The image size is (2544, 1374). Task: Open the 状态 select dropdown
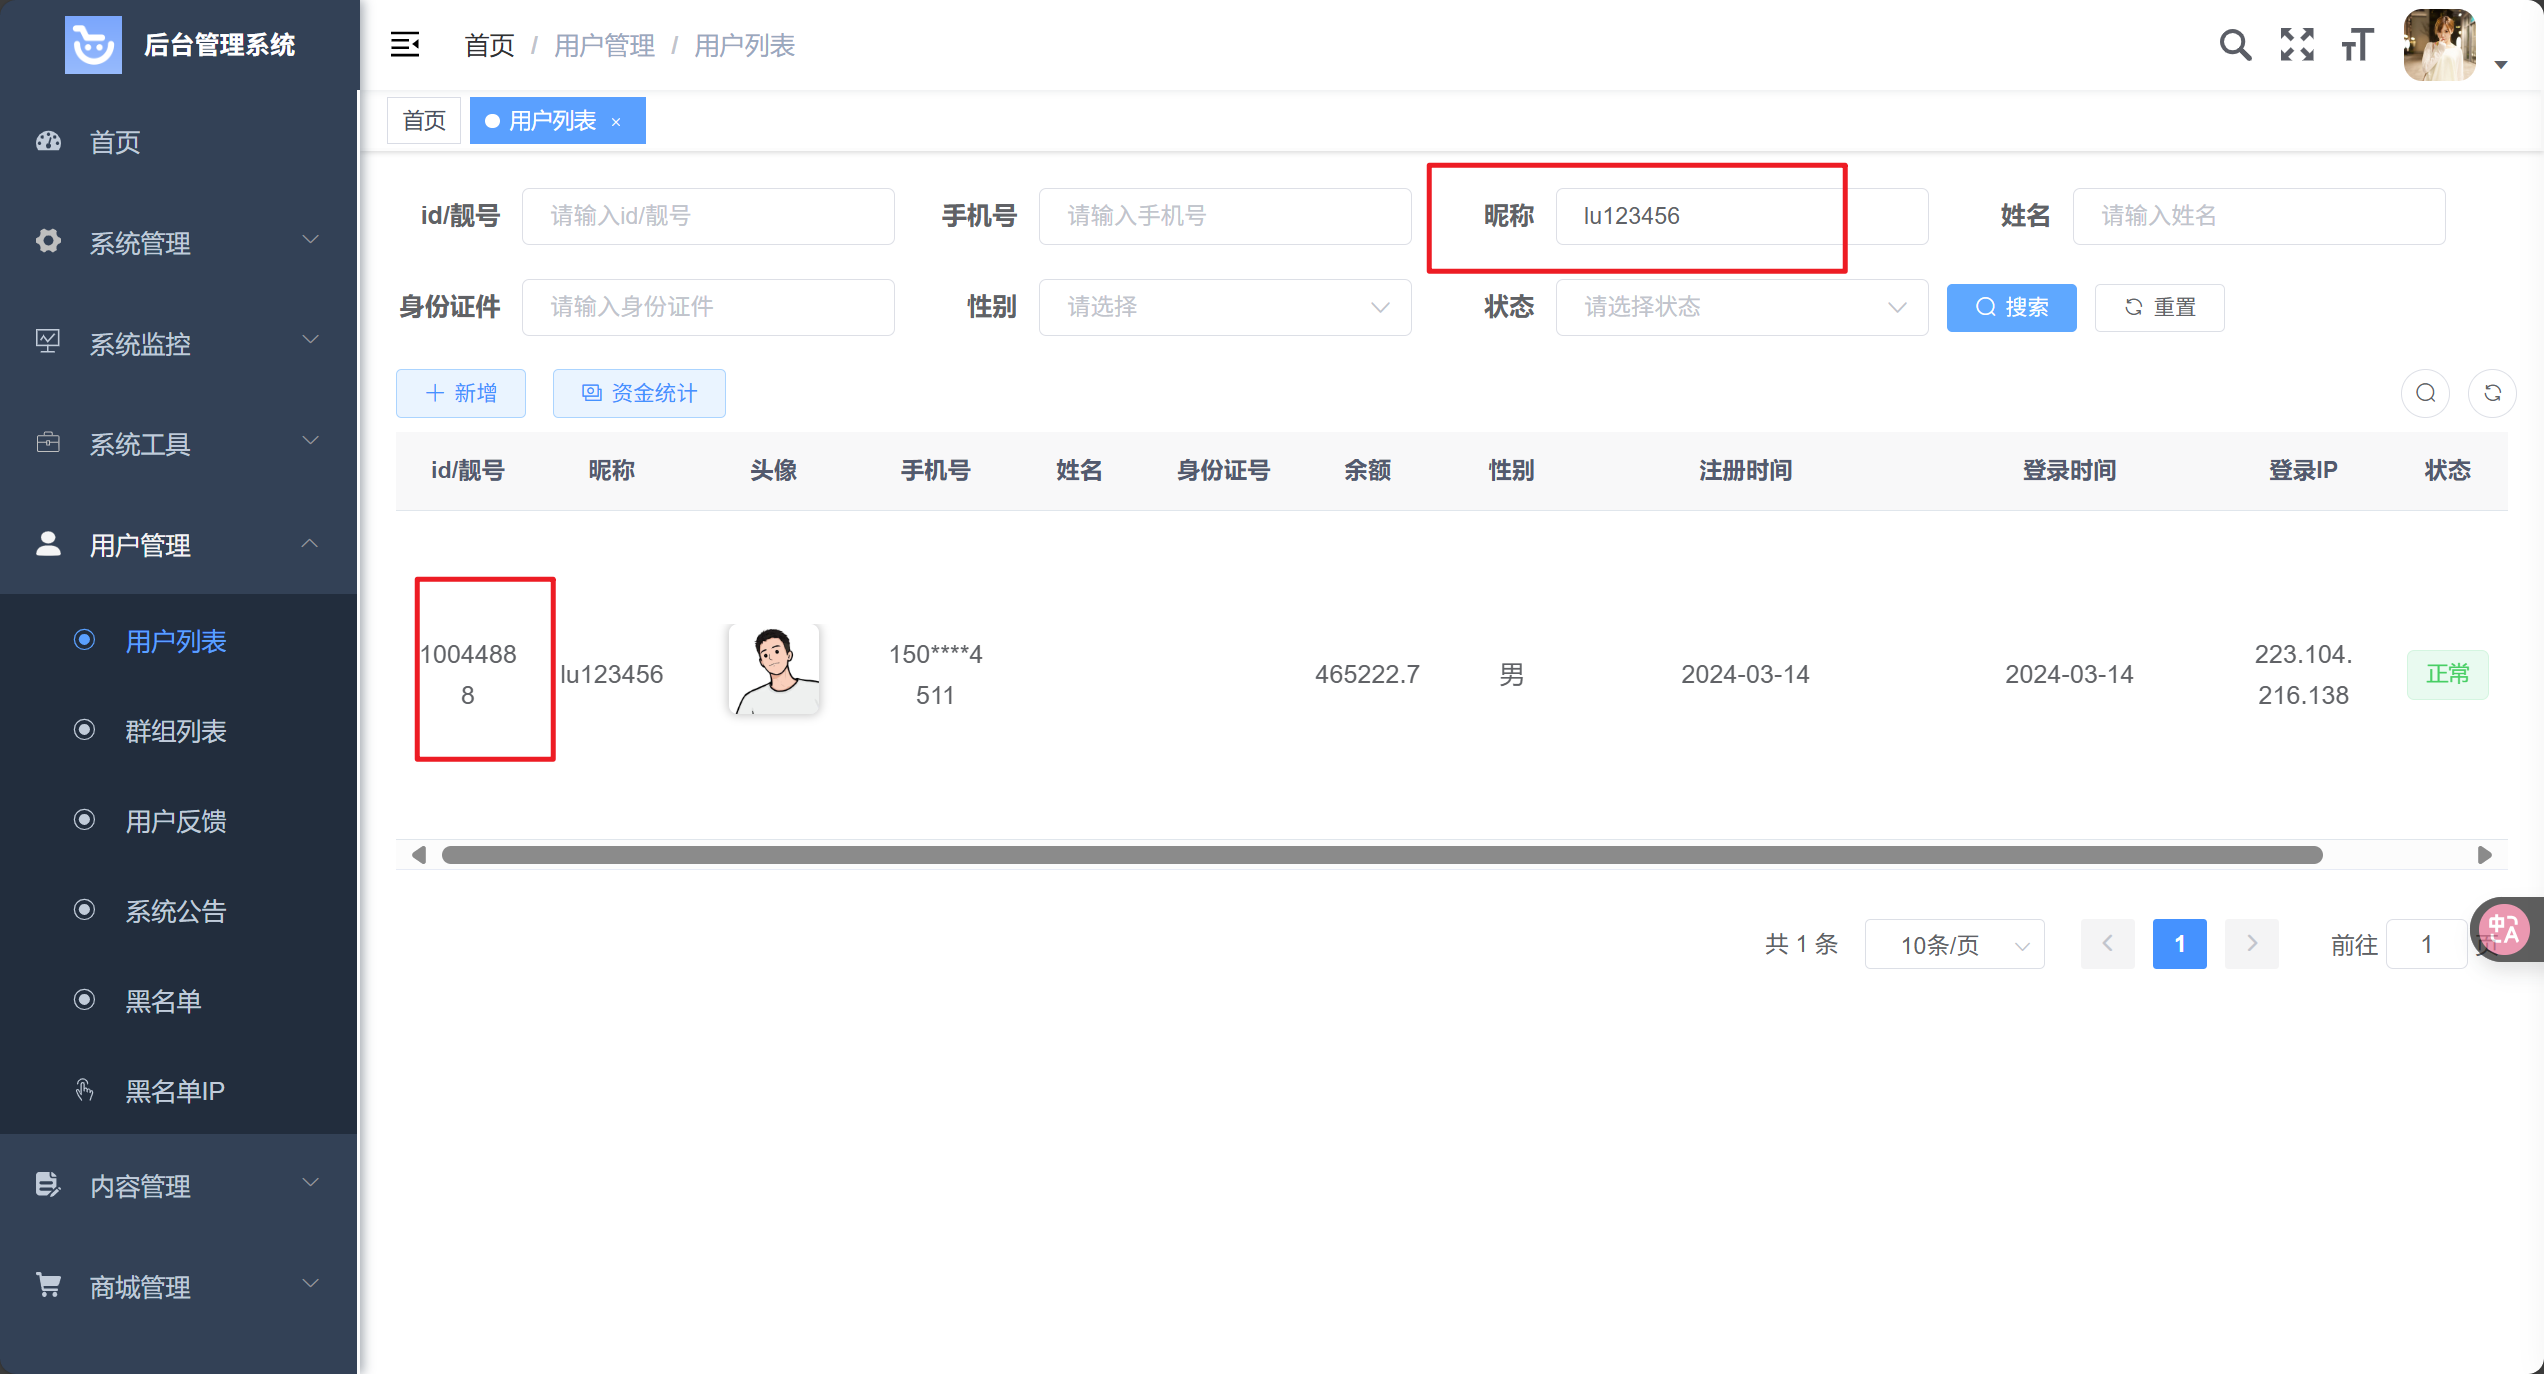1741,307
